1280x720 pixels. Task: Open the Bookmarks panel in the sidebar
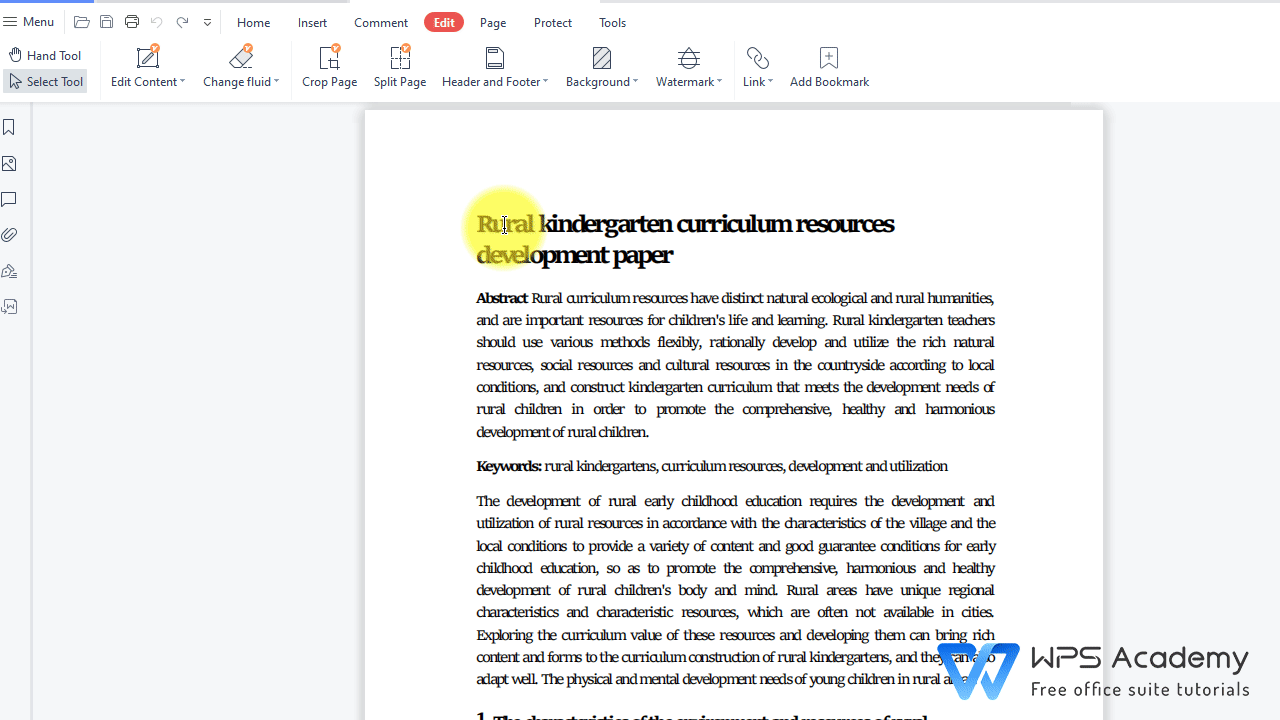pyautogui.click(x=9, y=127)
